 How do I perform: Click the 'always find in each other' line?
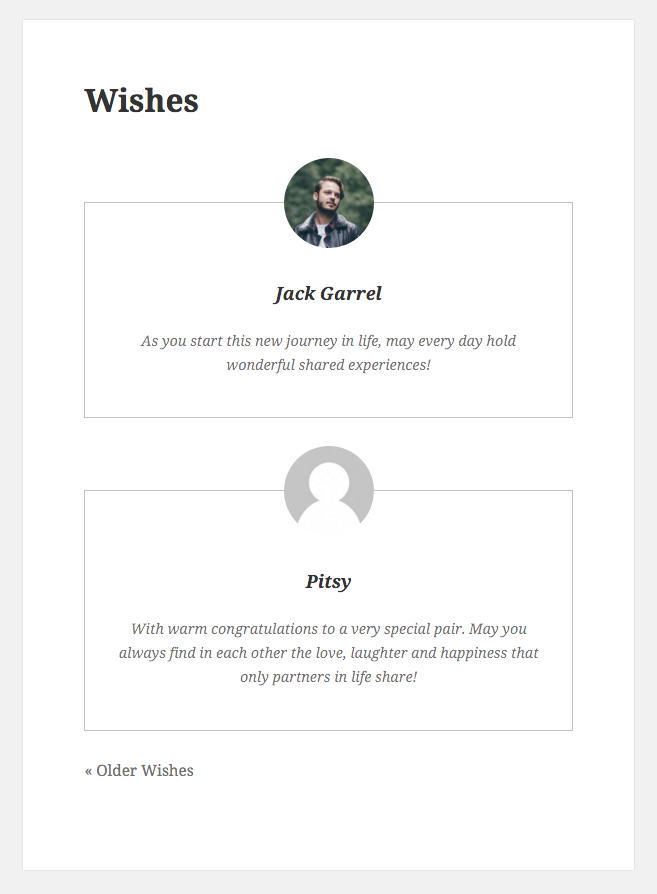pos(328,653)
